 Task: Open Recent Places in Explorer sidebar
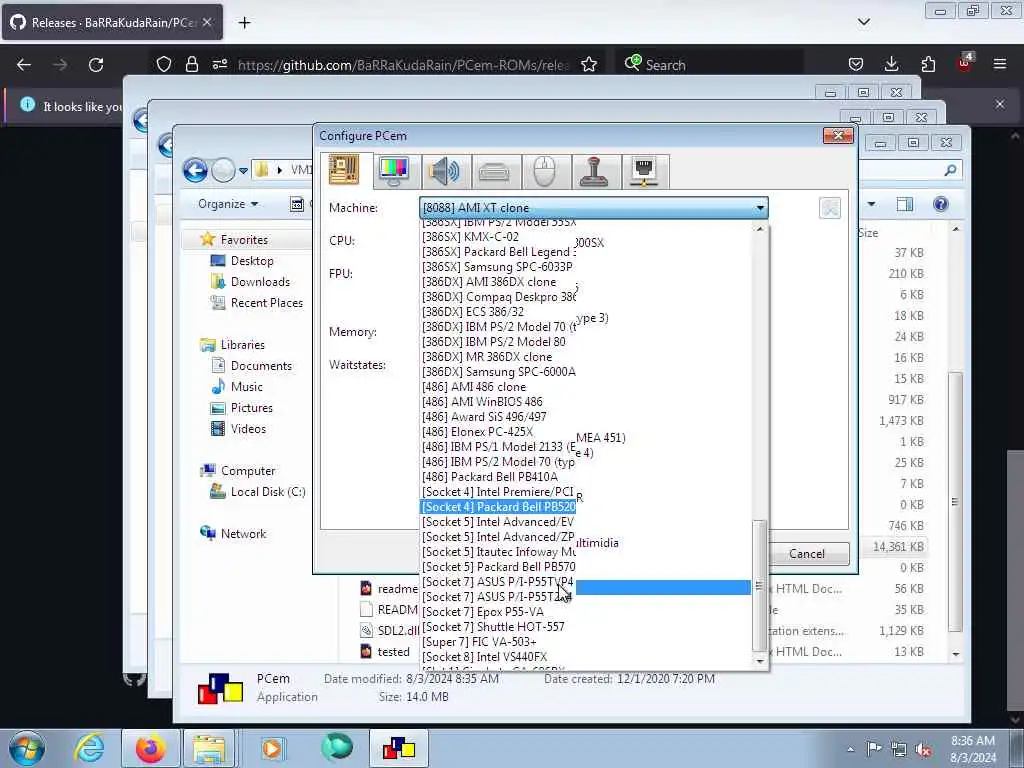266,302
